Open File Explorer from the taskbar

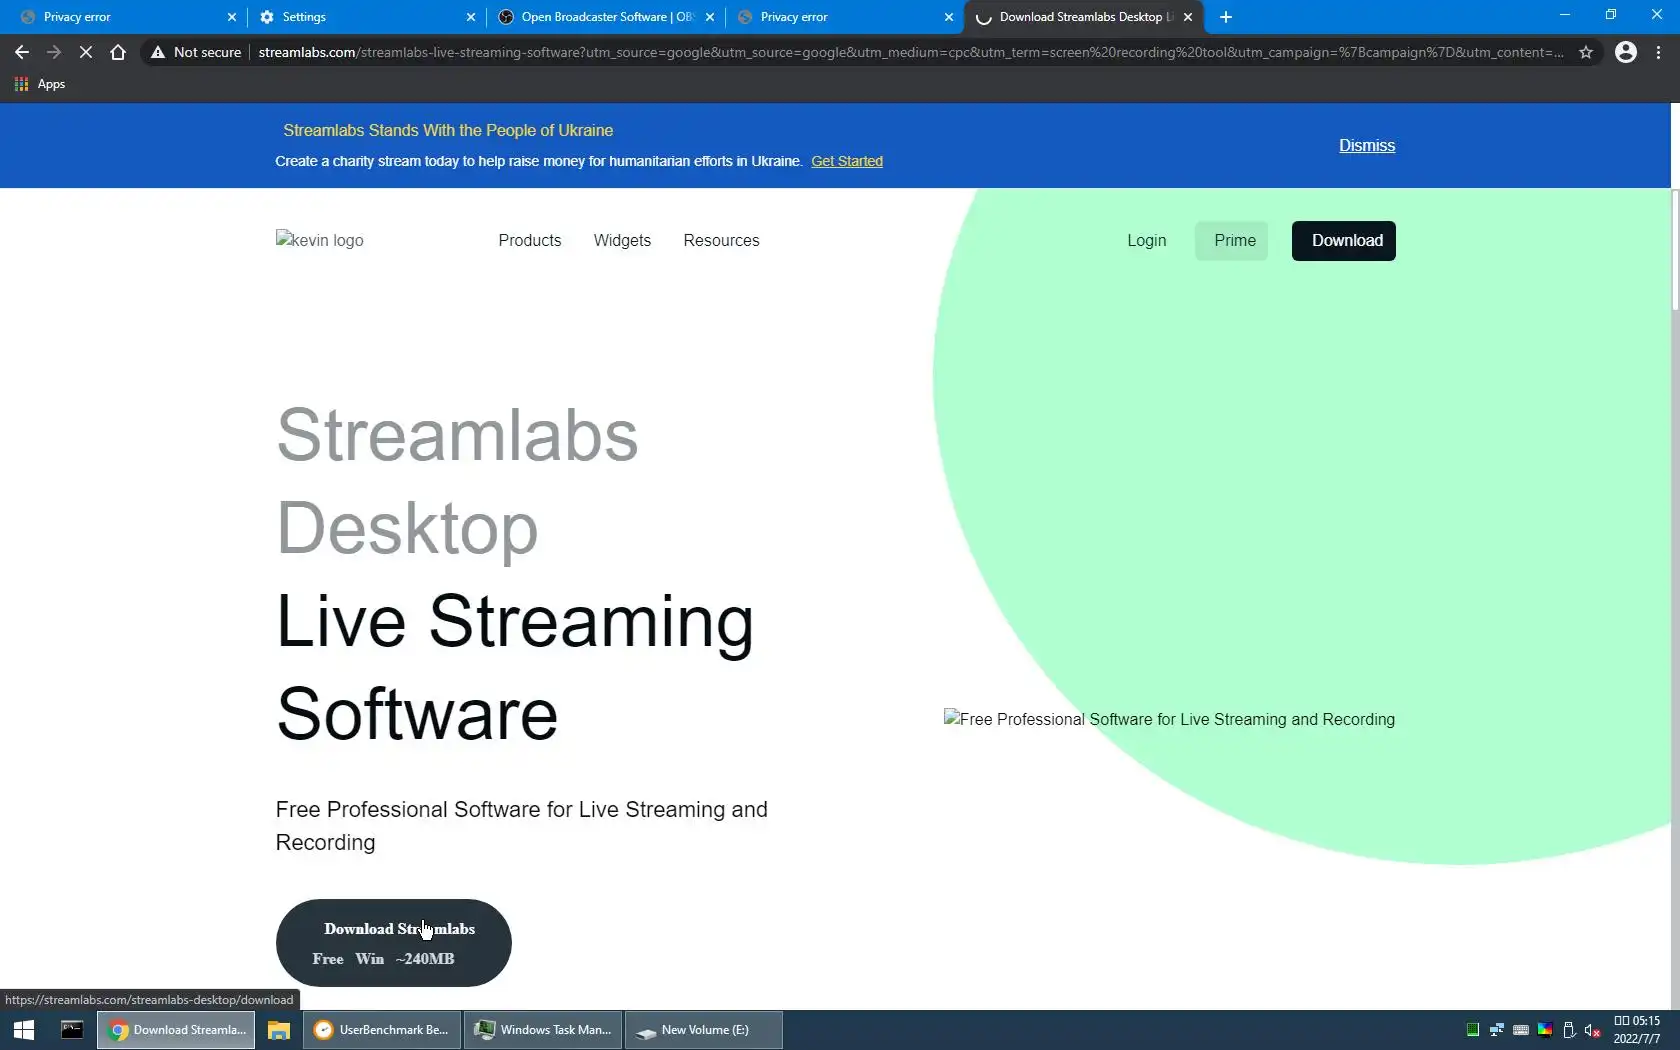279,1030
